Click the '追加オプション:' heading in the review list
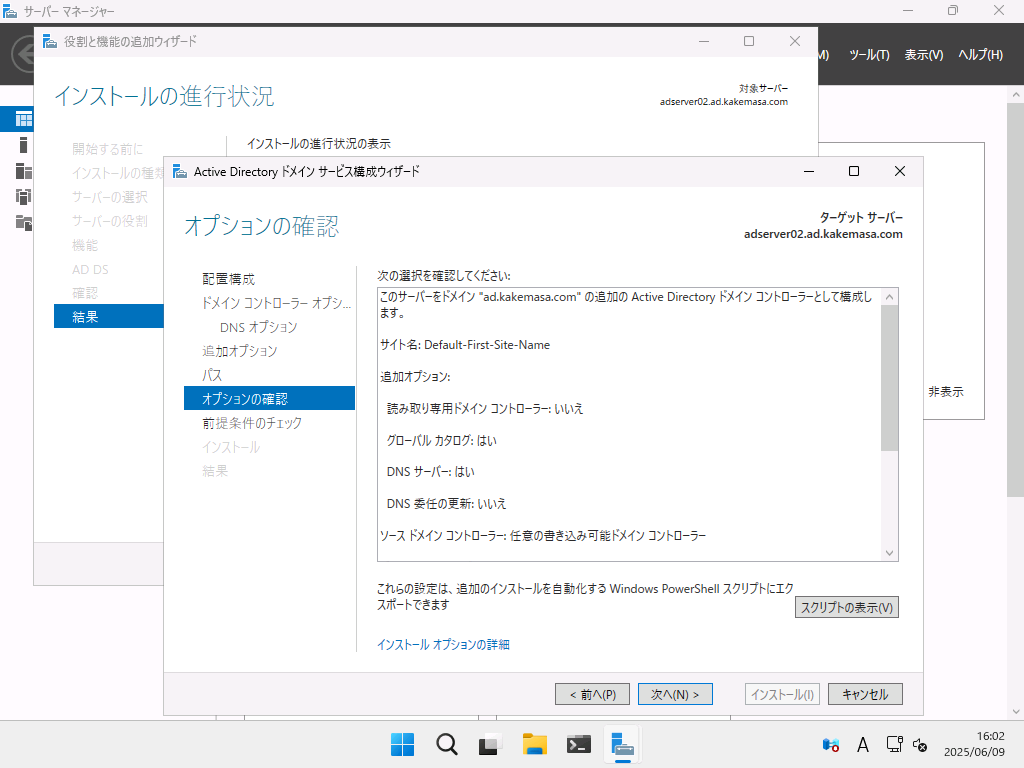Viewport: 1024px width, 768px height. [415, 377]
